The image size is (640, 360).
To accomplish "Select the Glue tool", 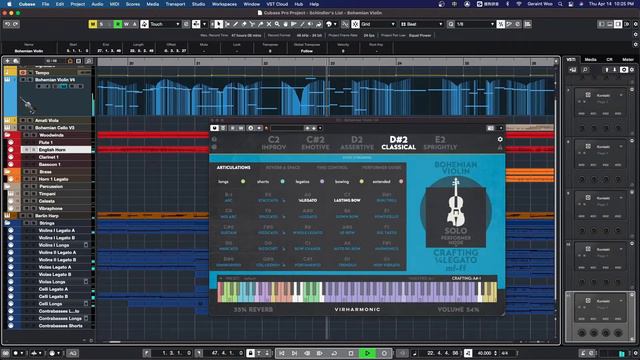I will pos(260,24).
